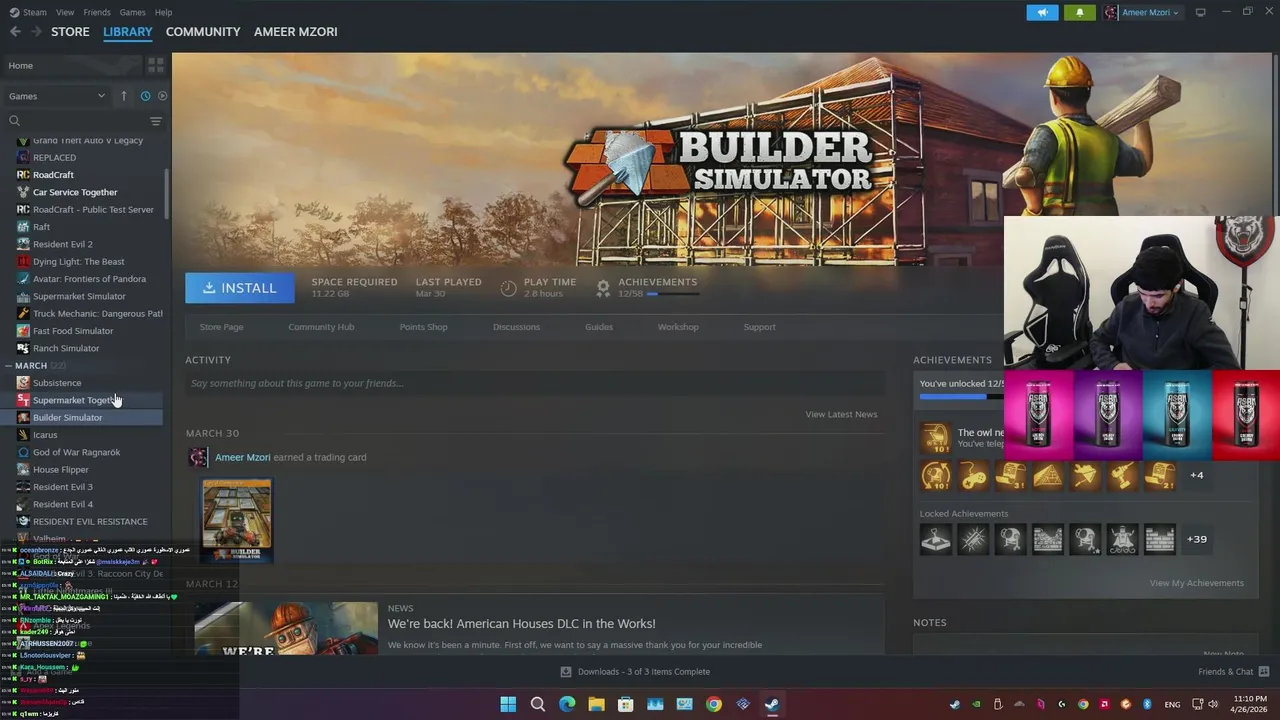Open the grid collections view icon
Viewport: 1280px width, 720px height.
click(155, 65)
